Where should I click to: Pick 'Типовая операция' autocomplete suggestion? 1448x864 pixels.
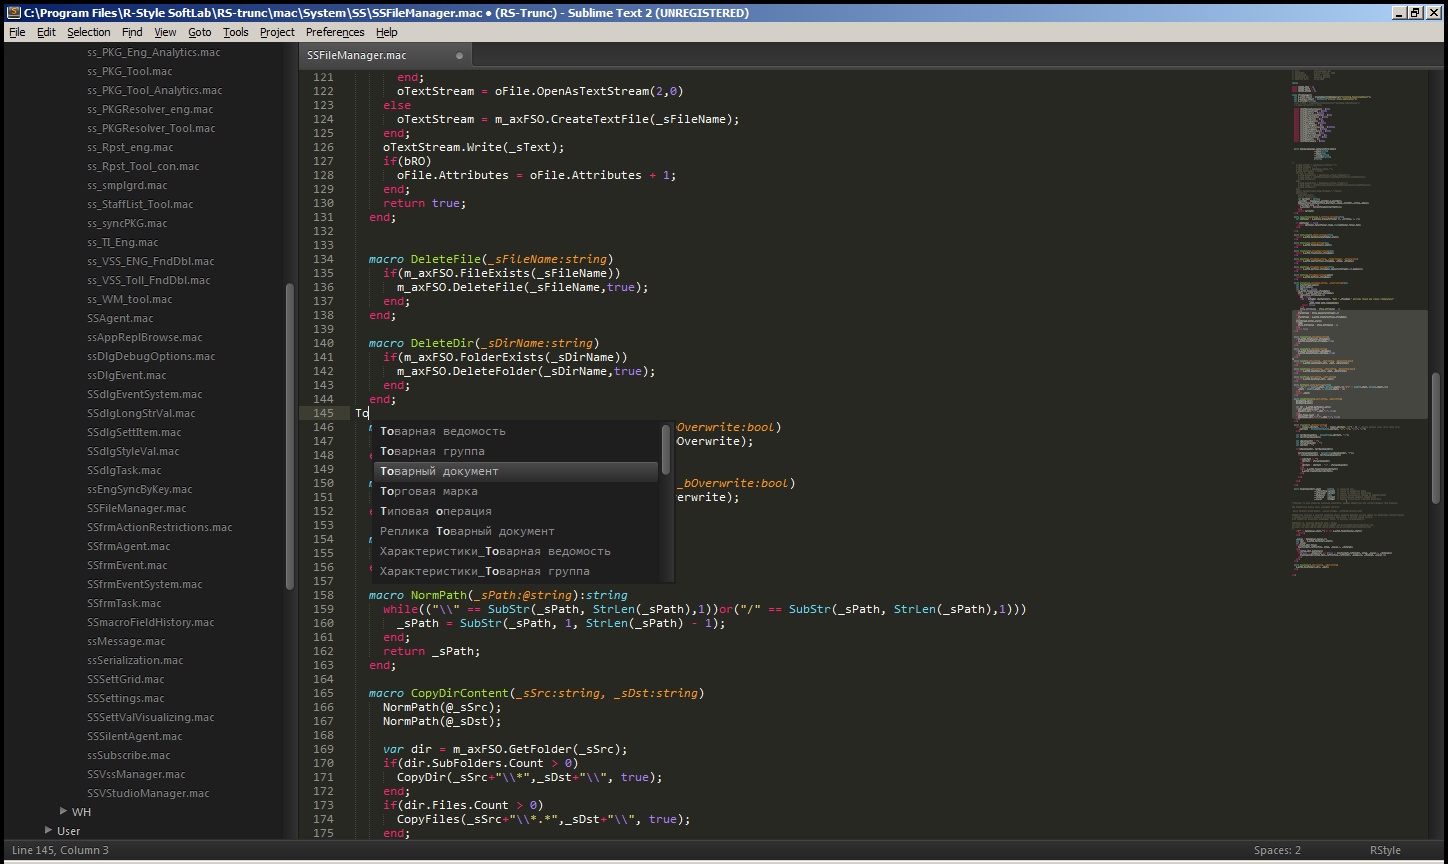tap(516, 511)
